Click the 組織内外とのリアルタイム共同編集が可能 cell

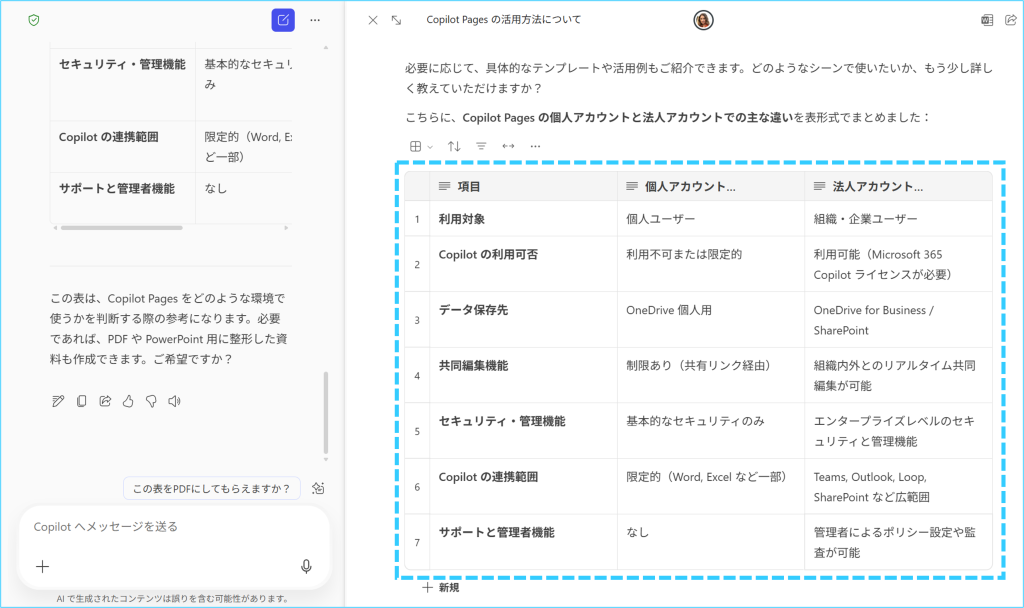pyautogui.click(x=899, y=376)
